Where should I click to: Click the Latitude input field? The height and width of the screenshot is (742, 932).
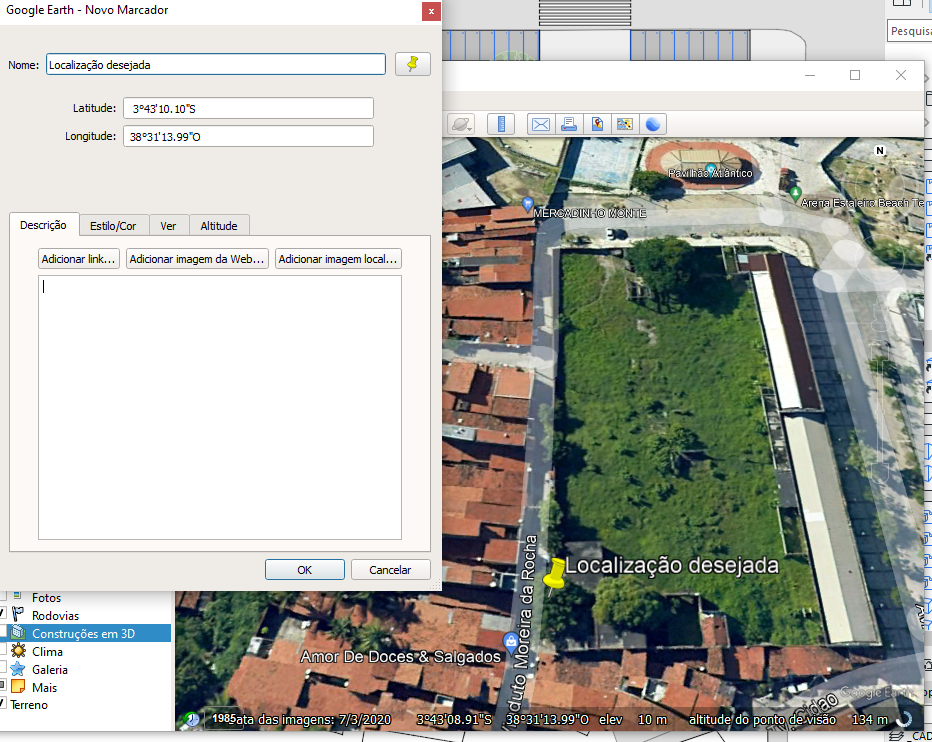(248, 108)
